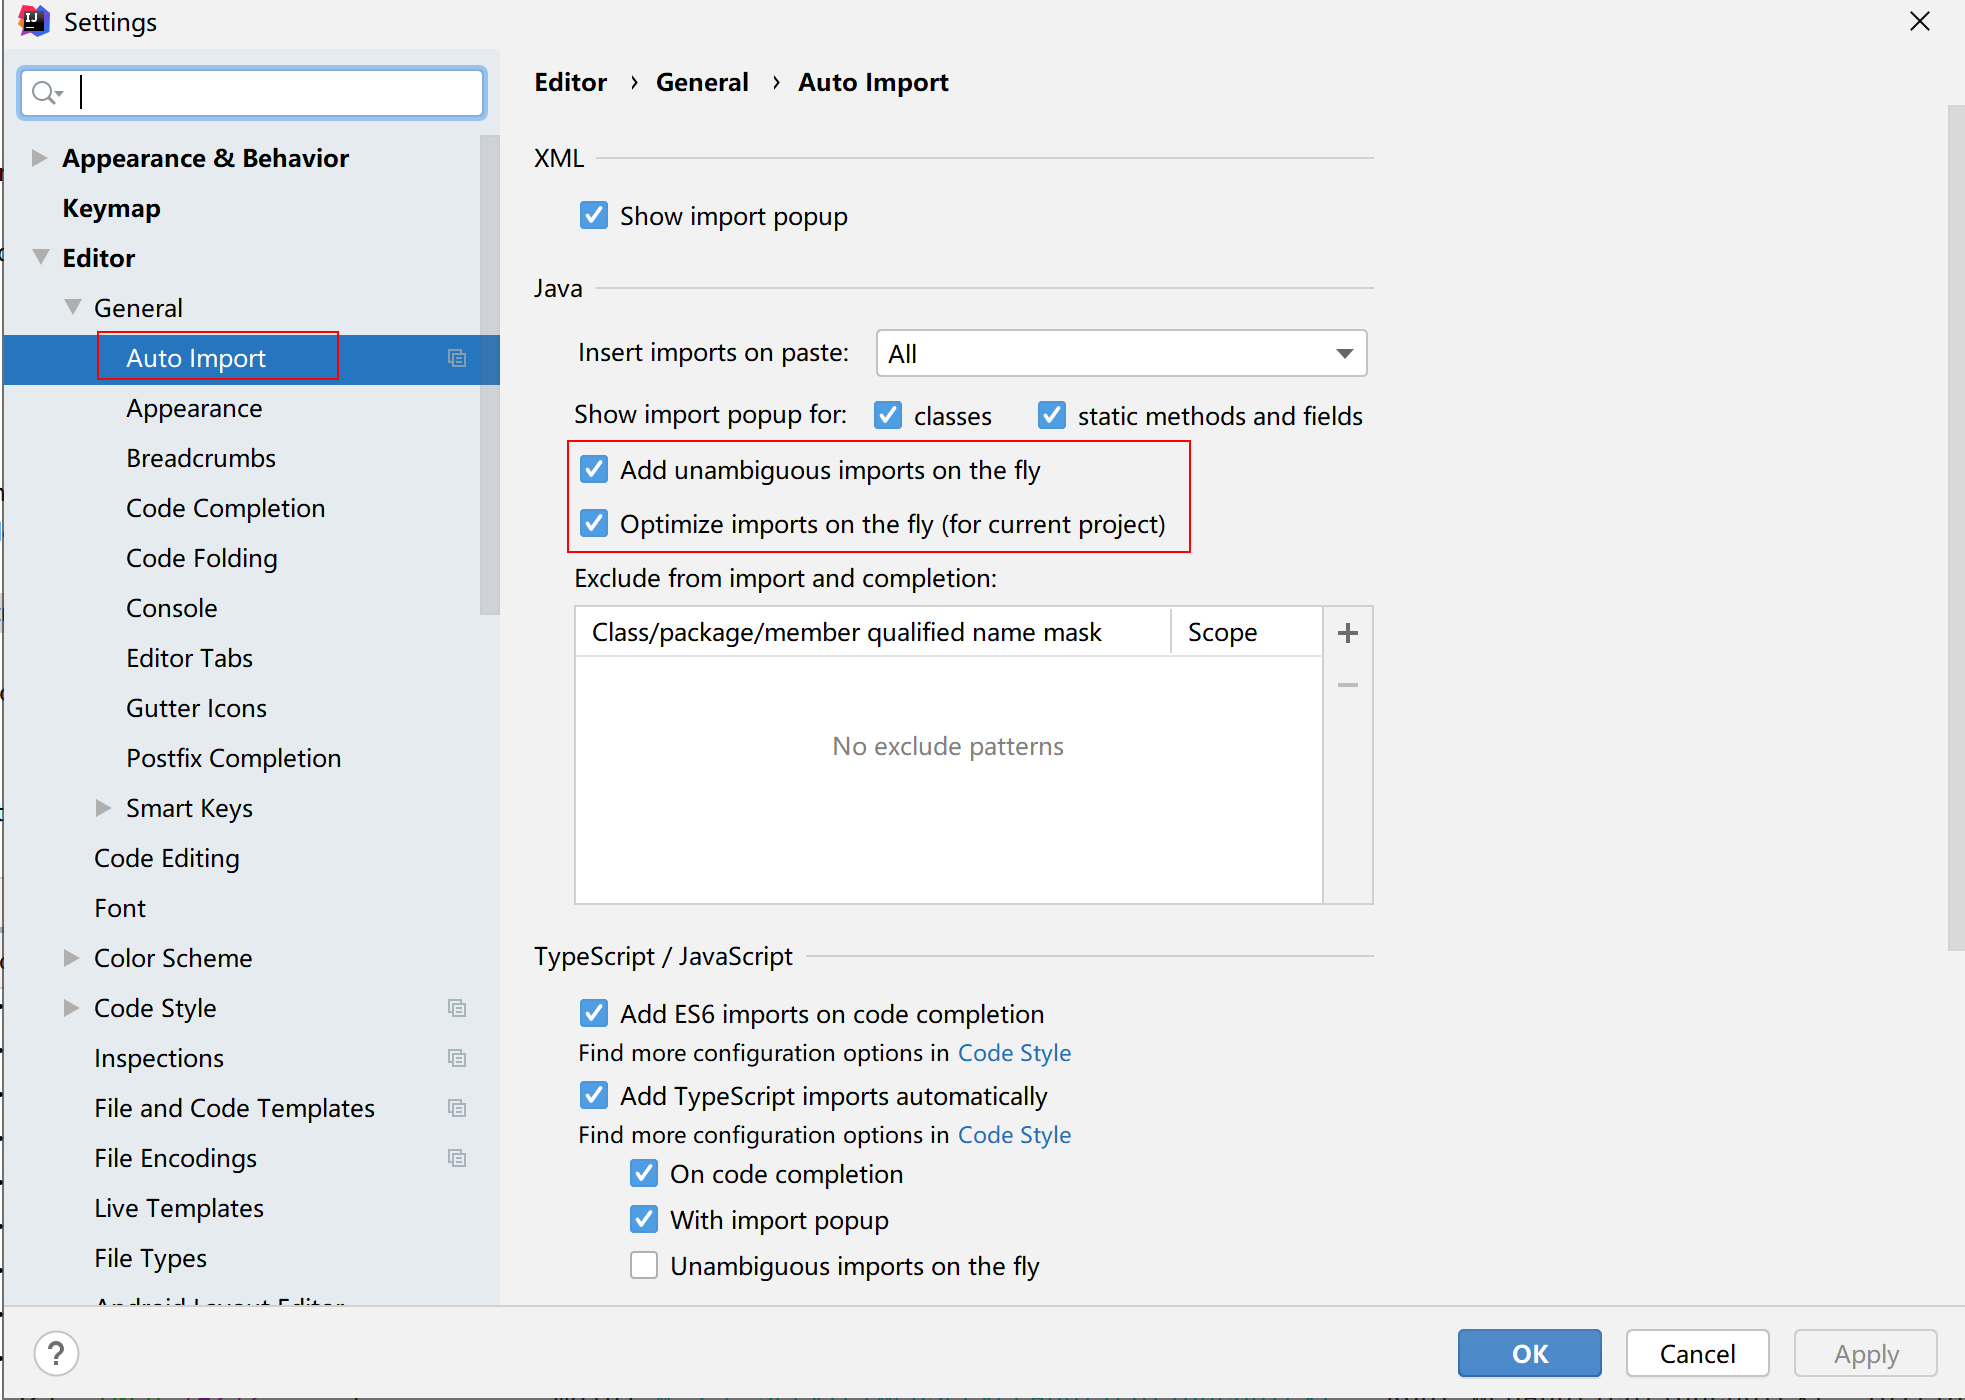Click the help question mark icon
This screenshot has height=1400, width=1965.
[56, 1353]
